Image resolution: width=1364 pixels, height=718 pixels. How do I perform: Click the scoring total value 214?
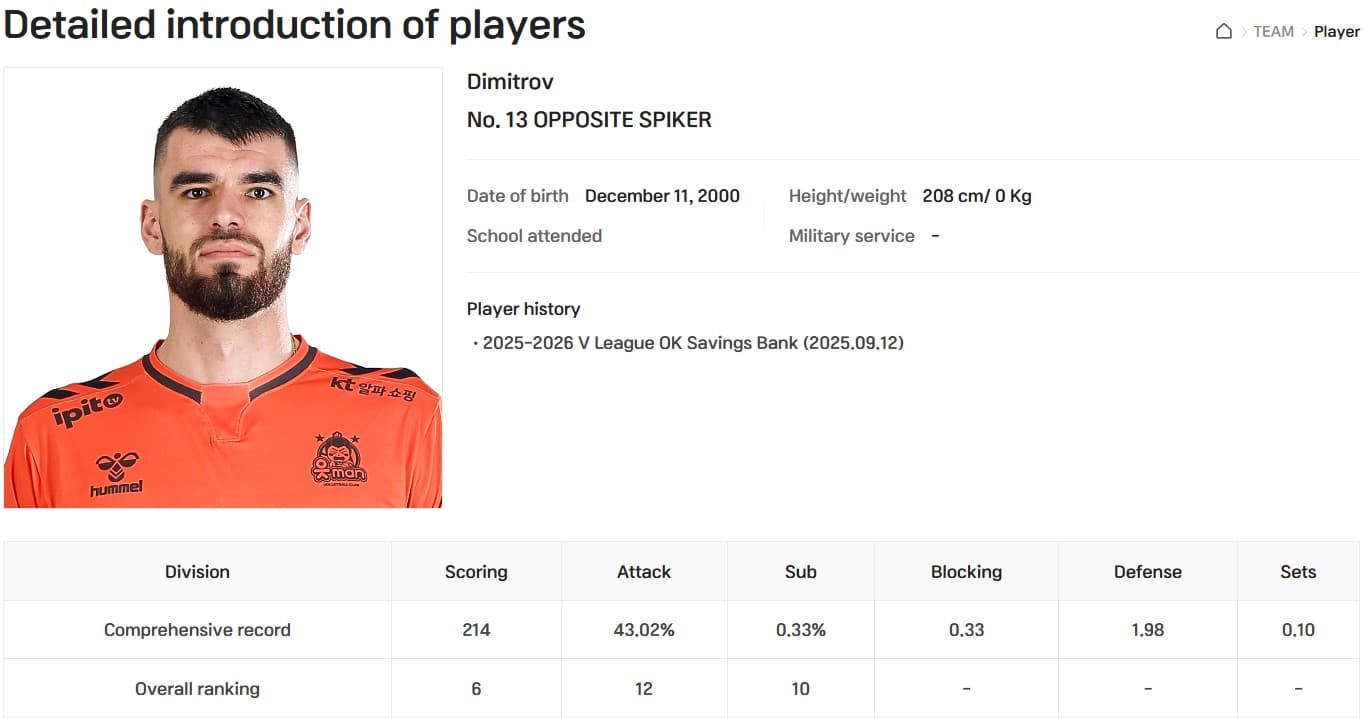(x=476, y=630)
